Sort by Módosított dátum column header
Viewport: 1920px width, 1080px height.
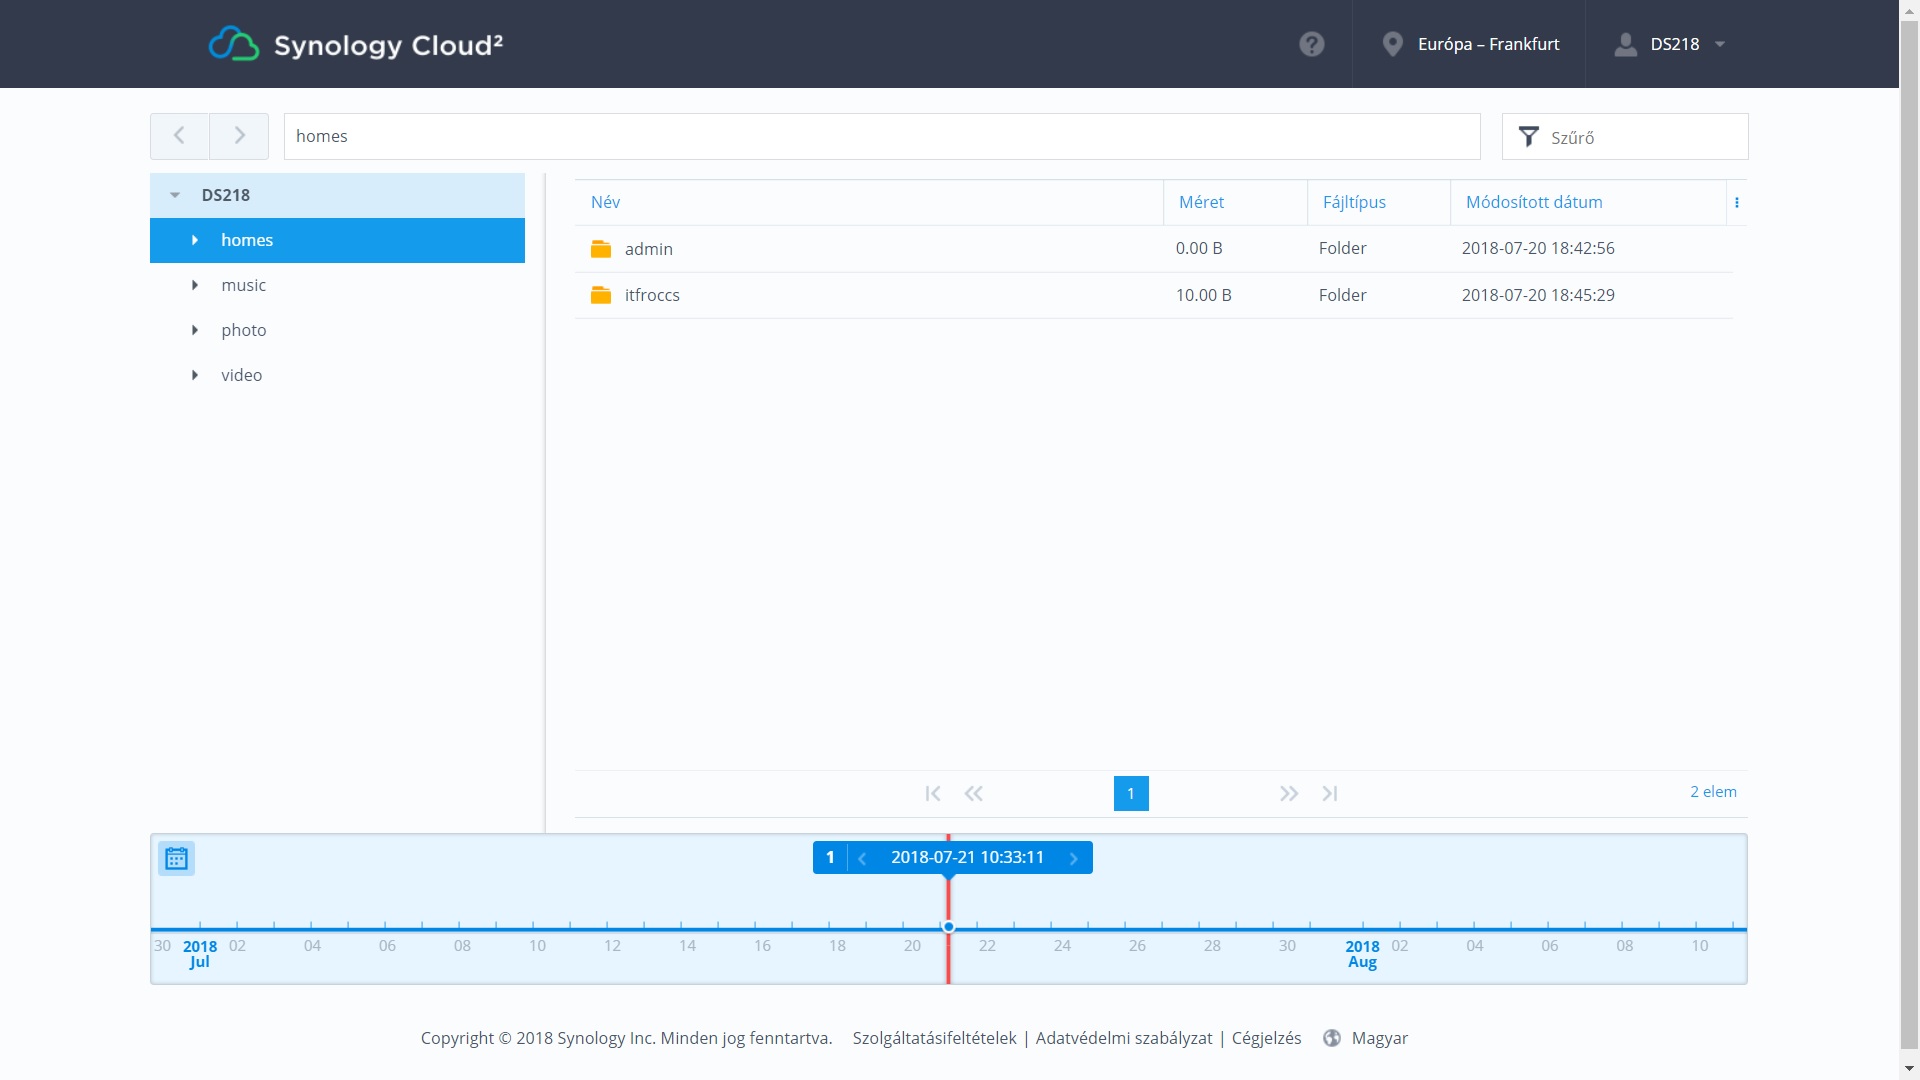pyautogui.click(x=1533, y=202)
